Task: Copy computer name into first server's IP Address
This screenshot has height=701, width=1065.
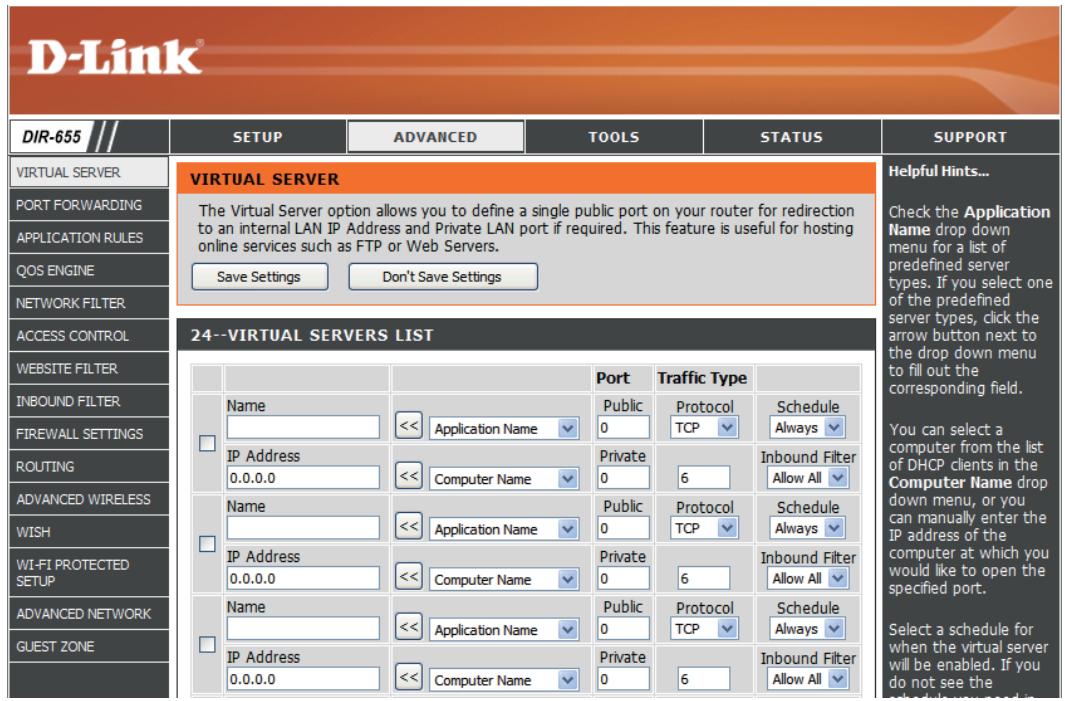Action: pyautogui.click(x=409, y=476)
